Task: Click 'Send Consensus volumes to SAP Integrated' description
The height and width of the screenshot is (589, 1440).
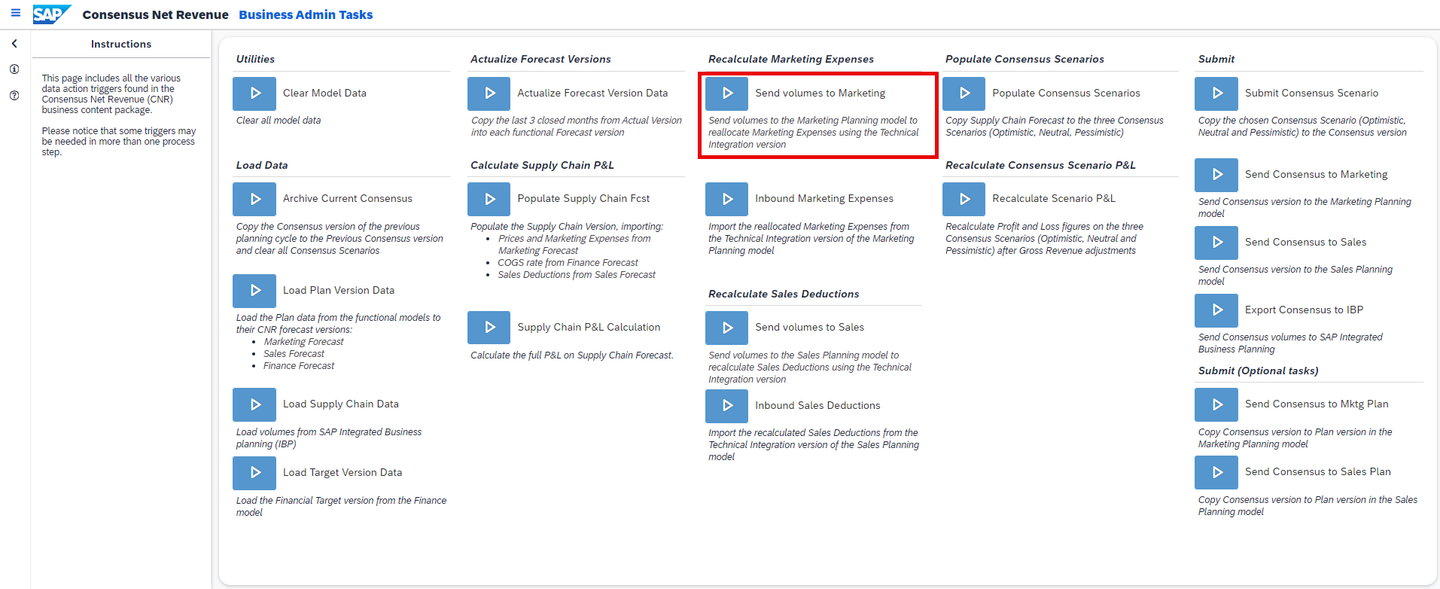Action: (x=1290, y=343)
